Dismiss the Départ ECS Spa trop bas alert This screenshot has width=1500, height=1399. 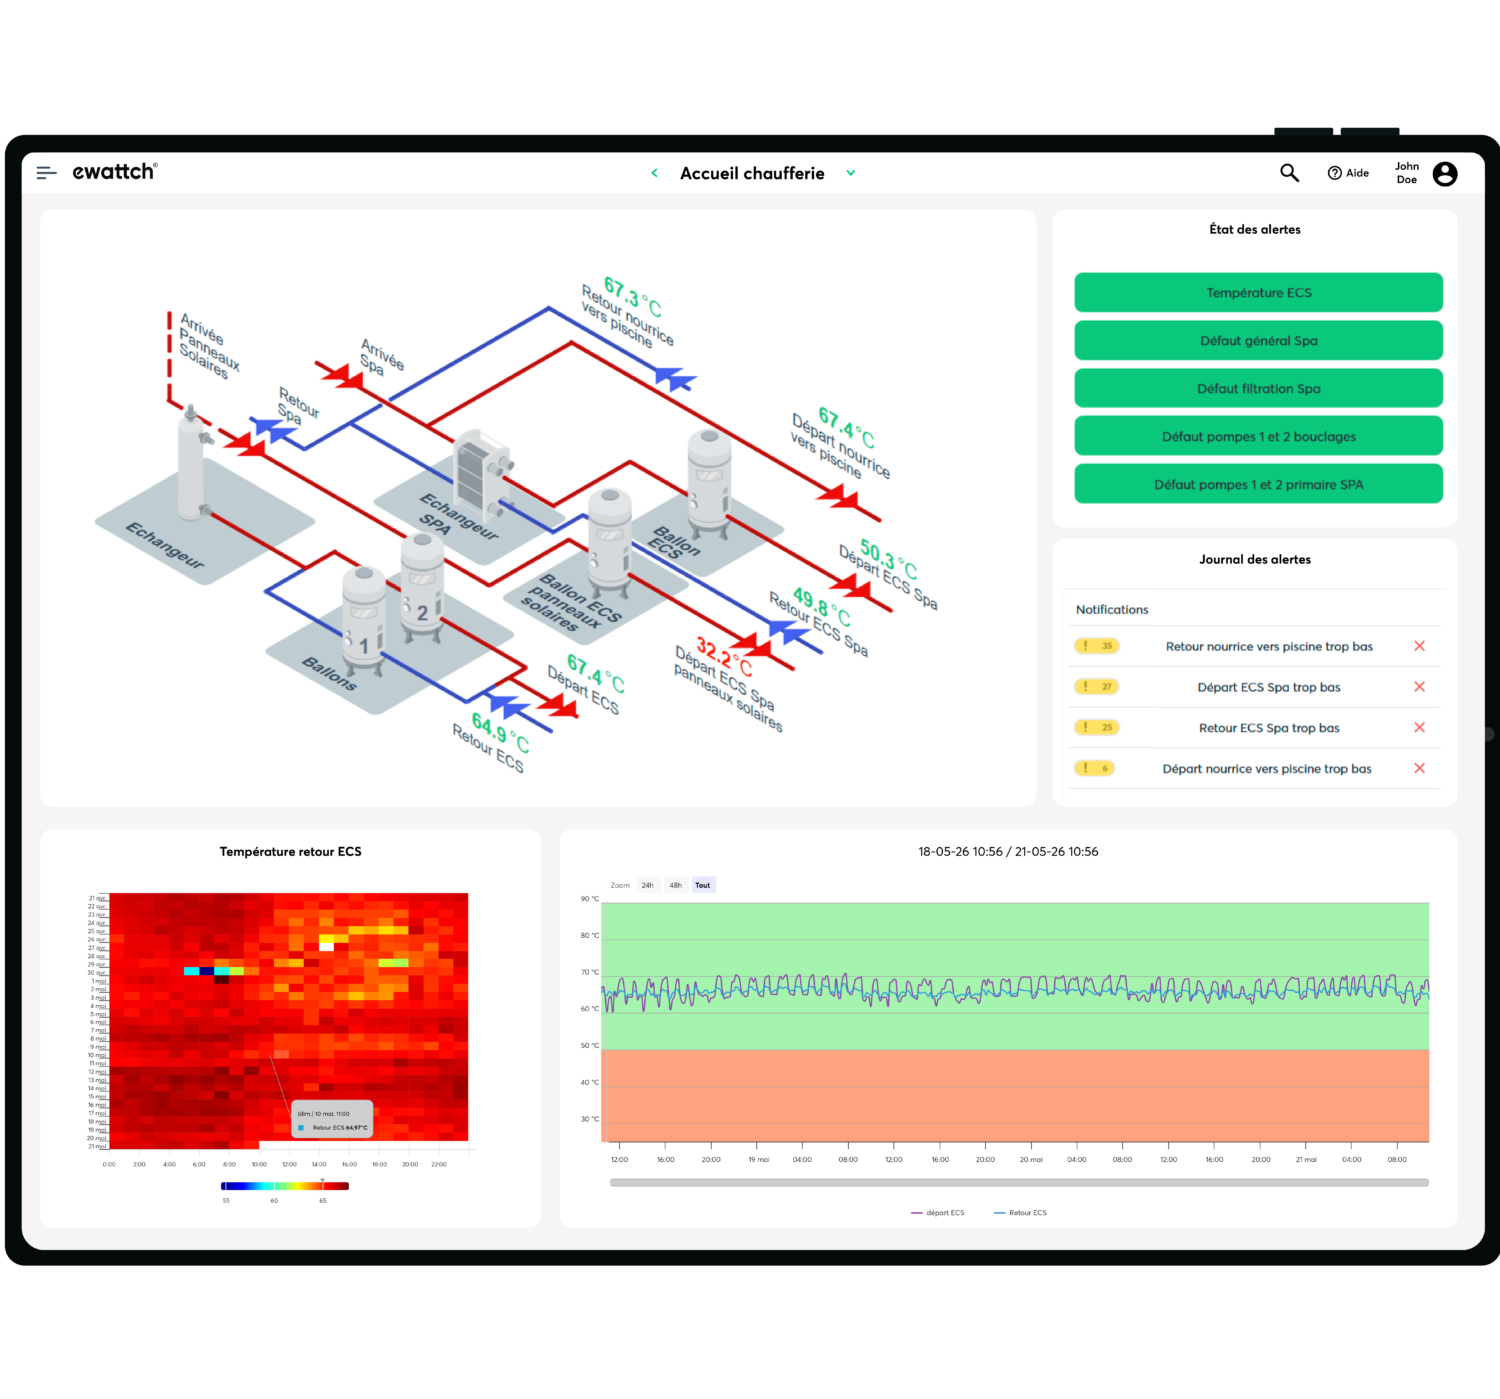click(1419, 687)
